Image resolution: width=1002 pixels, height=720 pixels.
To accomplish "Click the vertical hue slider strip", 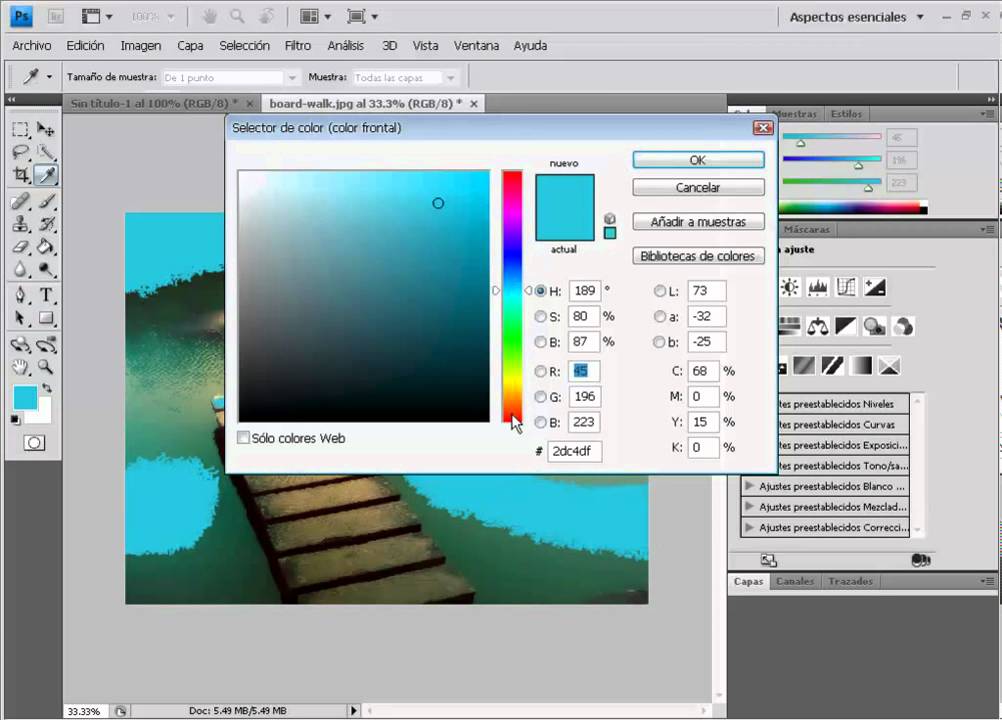I will tap(512, 296).
